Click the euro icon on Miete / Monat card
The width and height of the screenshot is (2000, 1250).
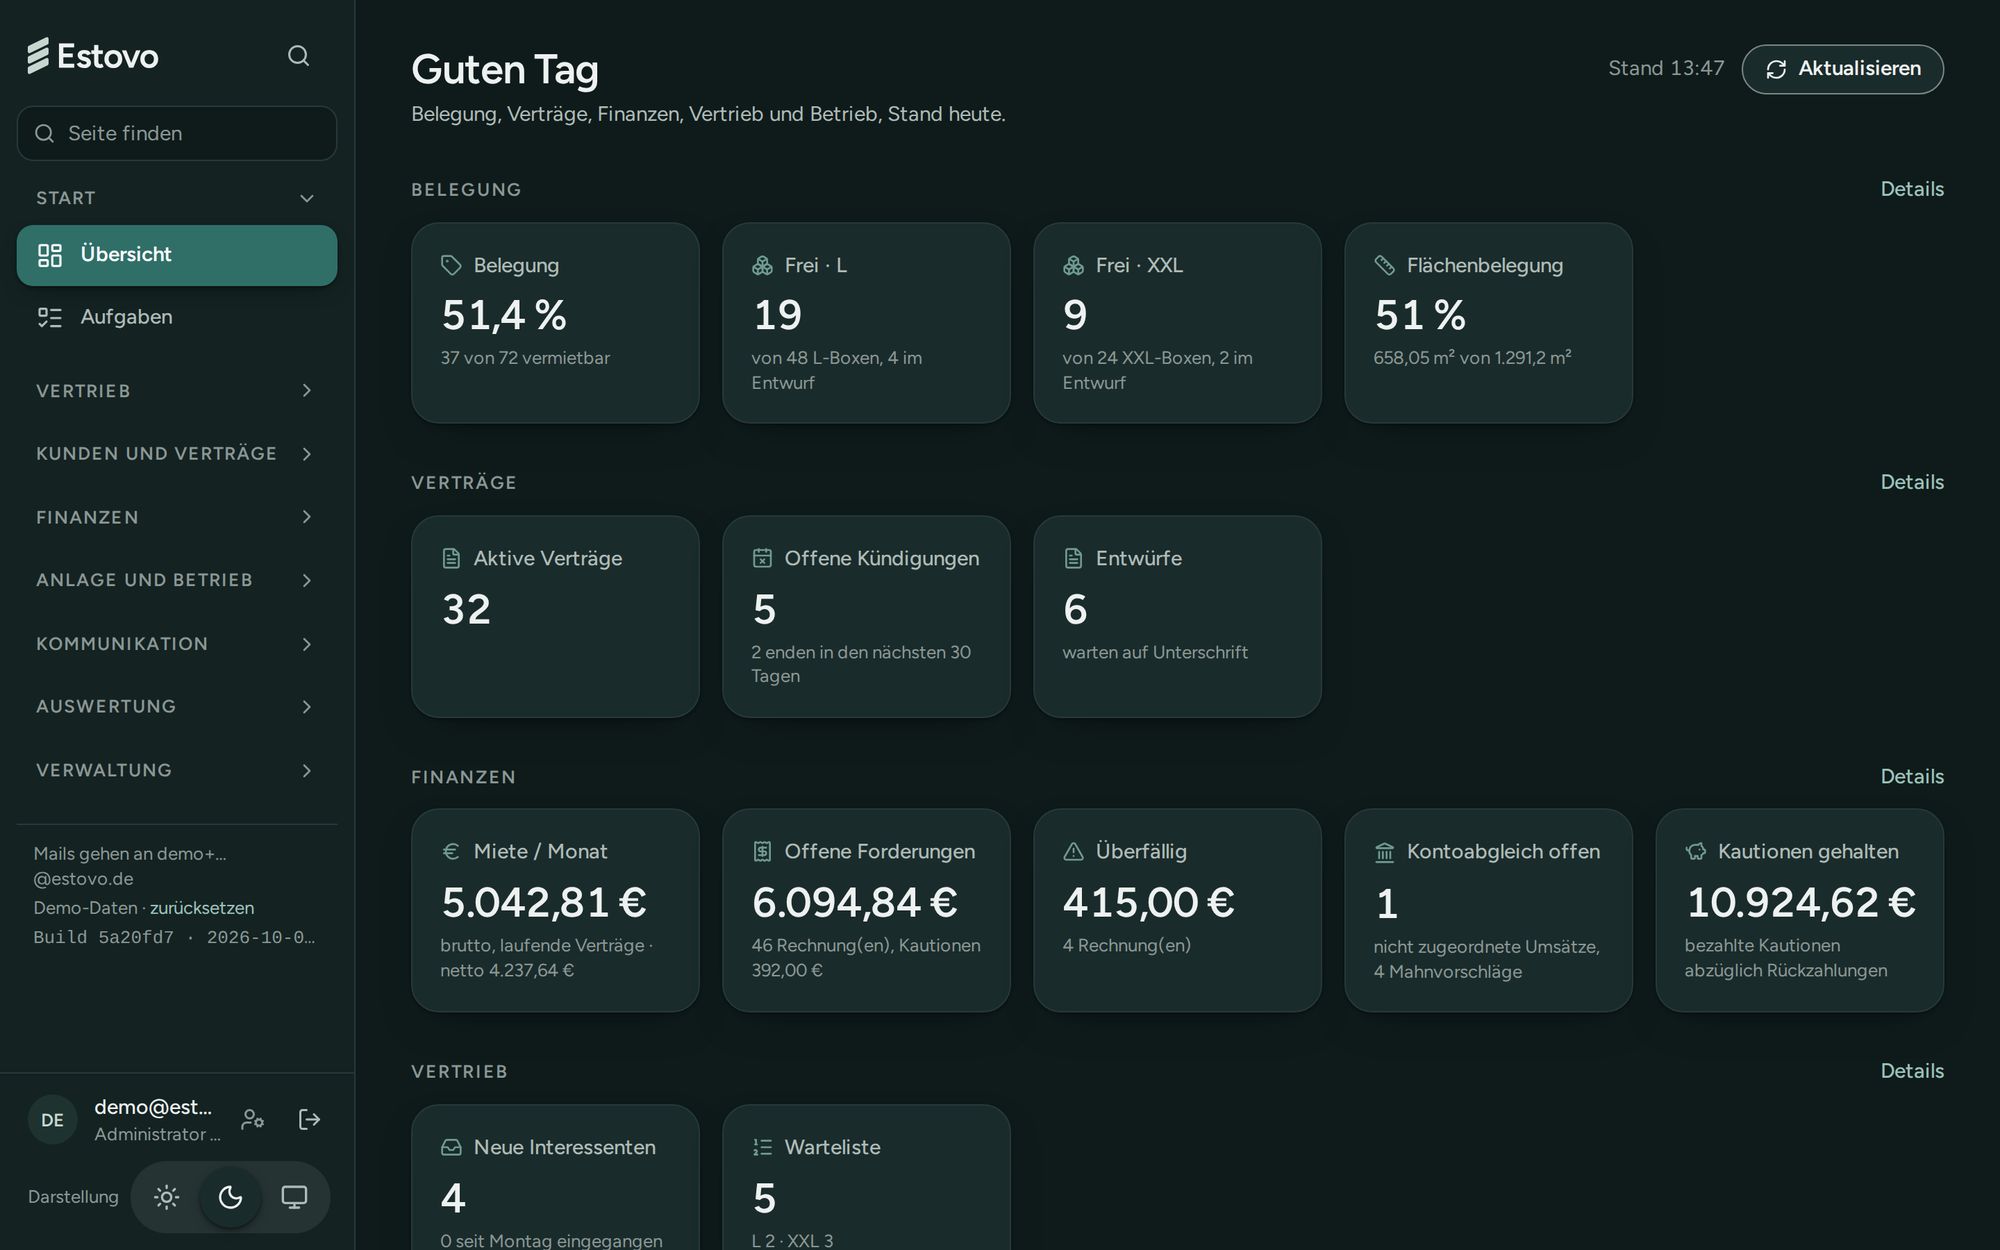click(x=451, y=851)
